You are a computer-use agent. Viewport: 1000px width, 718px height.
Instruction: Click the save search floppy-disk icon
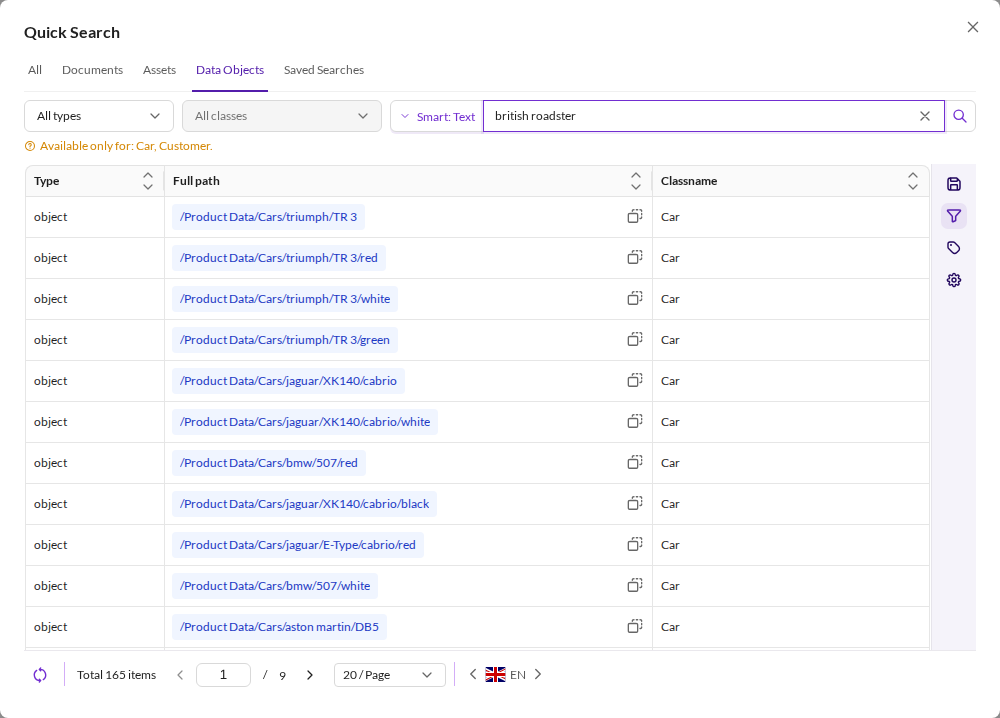(x=953, y=184)
